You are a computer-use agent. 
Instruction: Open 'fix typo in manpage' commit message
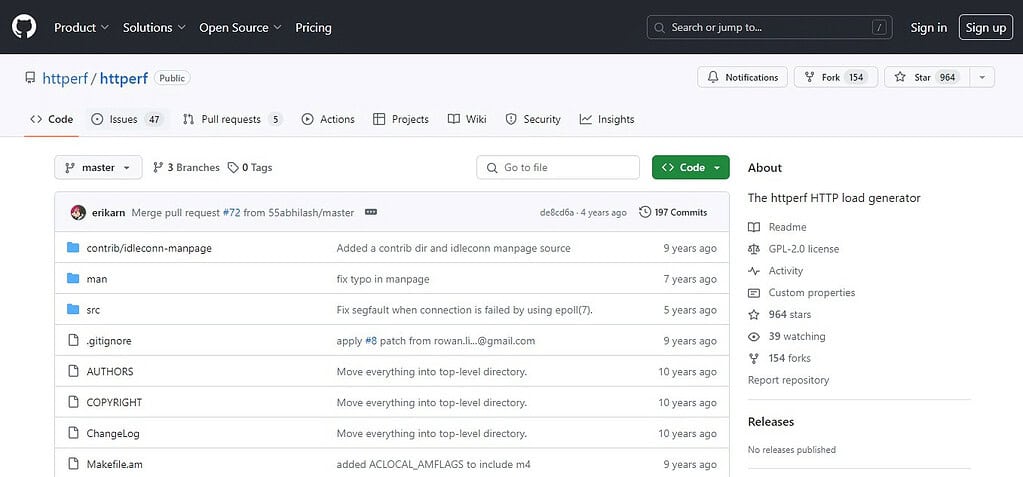point(383,279)
